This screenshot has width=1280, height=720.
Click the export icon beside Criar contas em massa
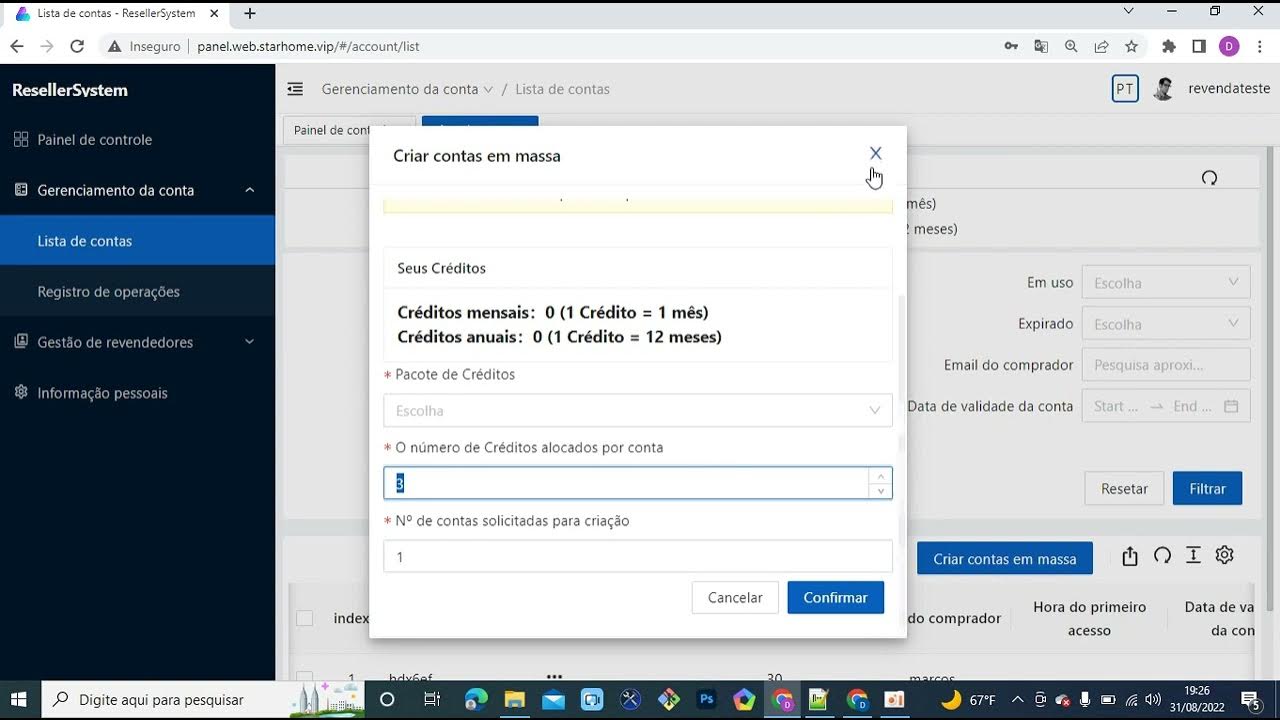pyautogui.click(x=1130, y=556)
